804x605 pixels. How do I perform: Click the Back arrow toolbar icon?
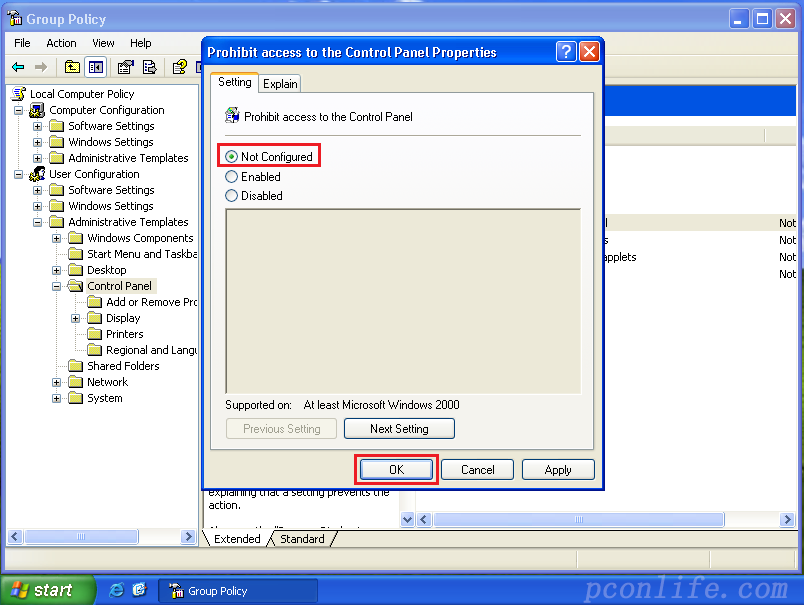point(18,67)
